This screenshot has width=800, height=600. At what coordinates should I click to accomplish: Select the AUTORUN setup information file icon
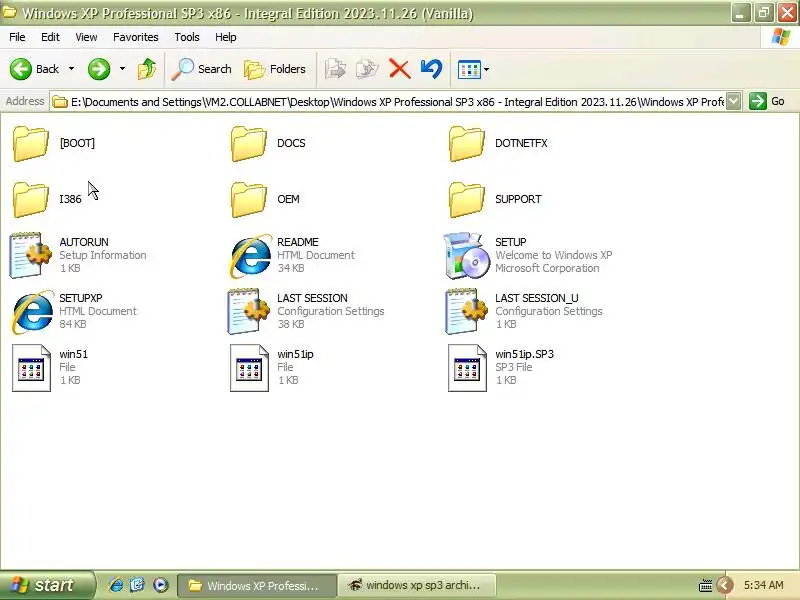[31, 256]
